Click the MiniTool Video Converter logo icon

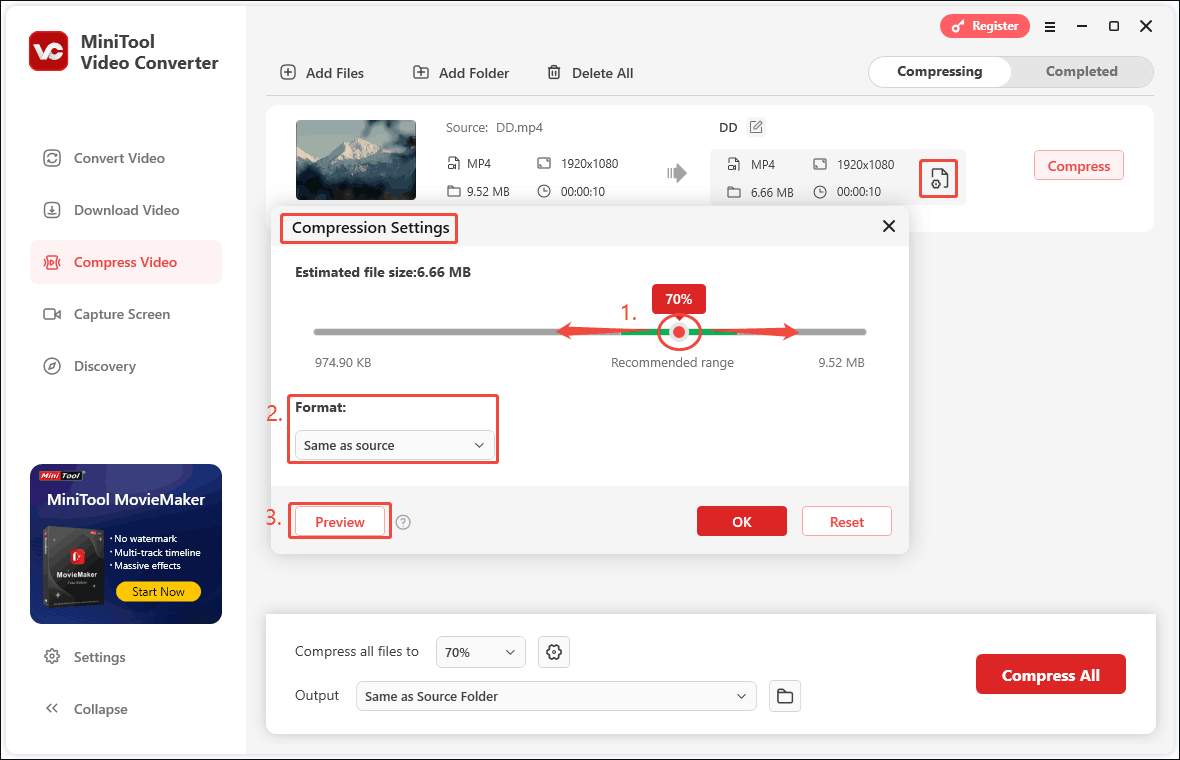(49, 51)
